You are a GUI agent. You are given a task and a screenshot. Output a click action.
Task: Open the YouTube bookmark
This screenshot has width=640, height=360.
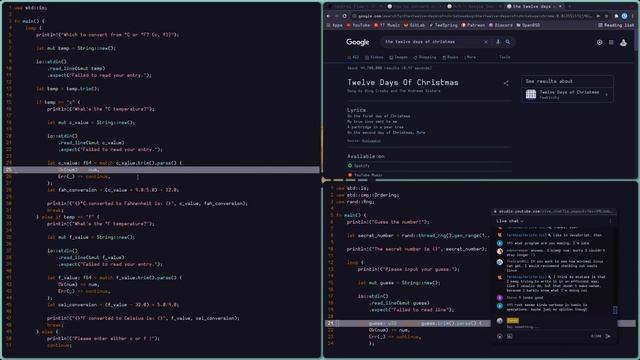(358, 25)
